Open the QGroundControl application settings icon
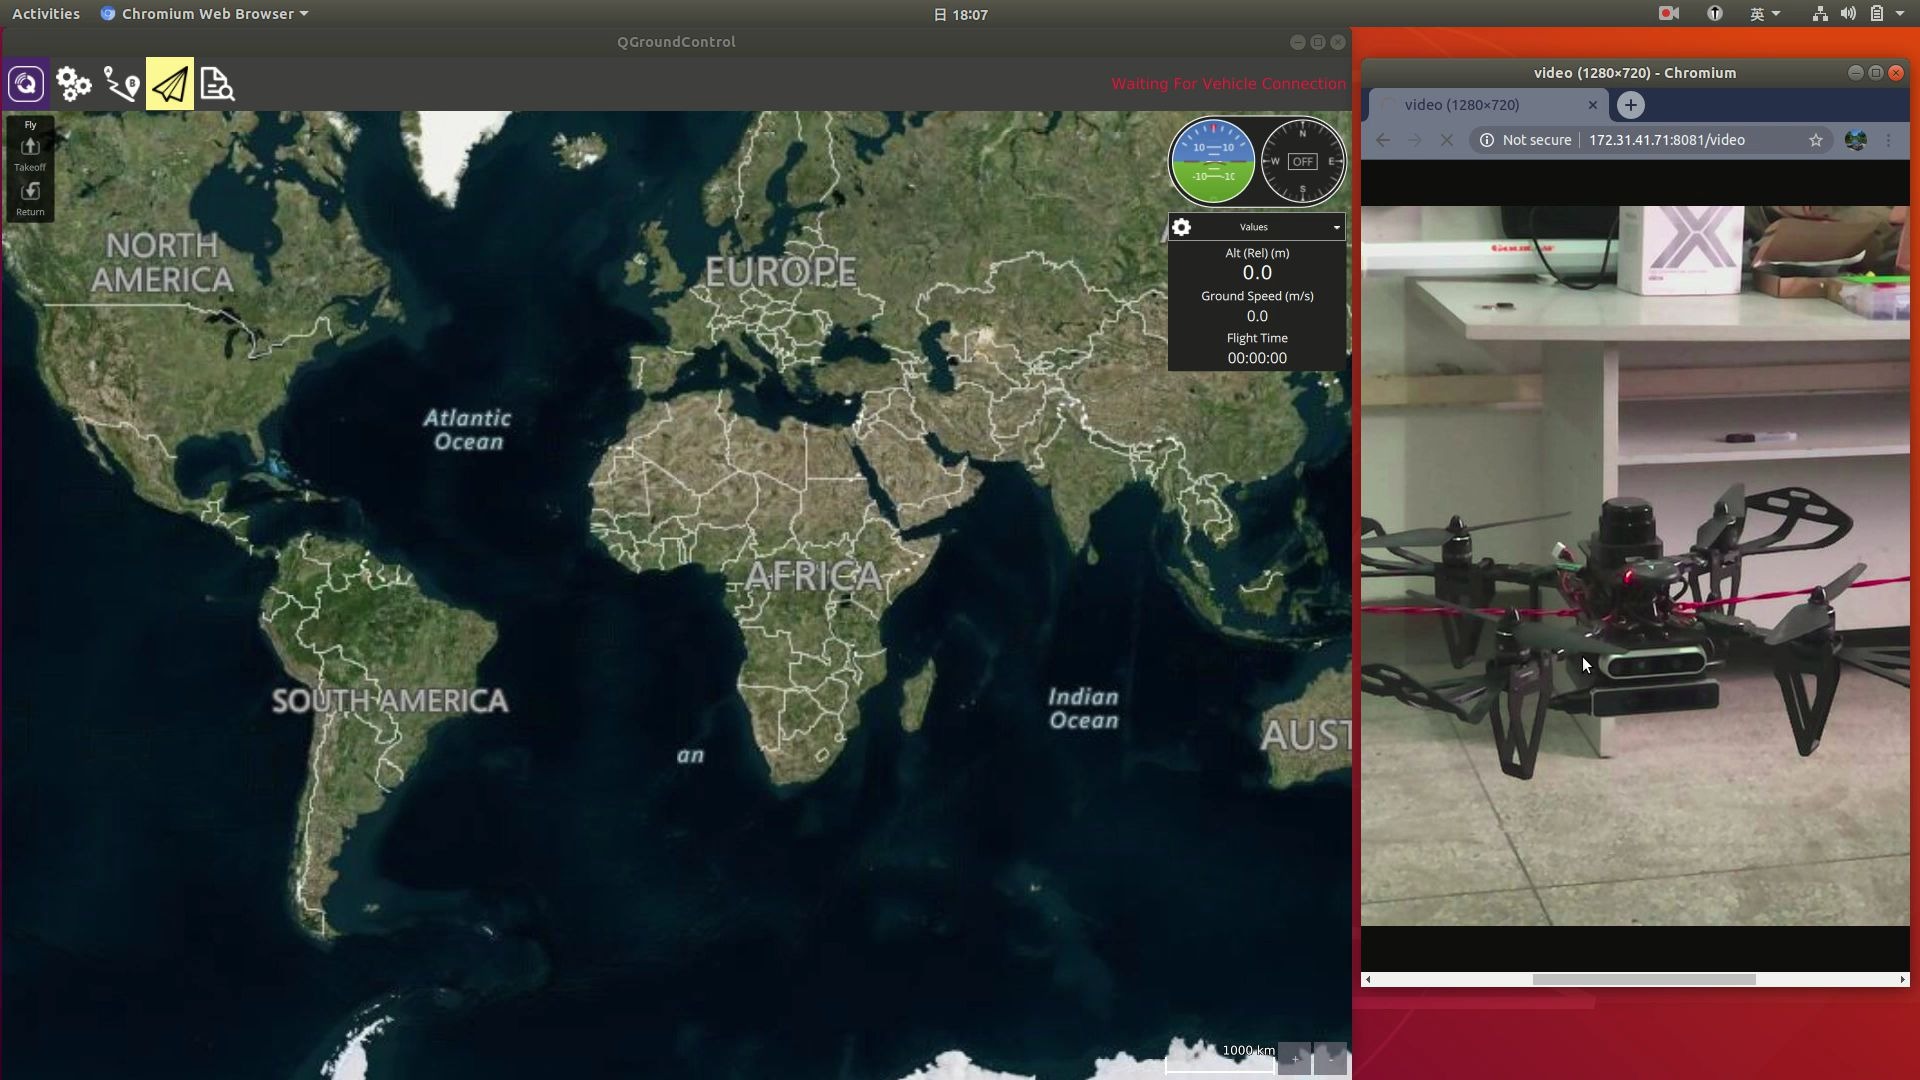 [x=26, y=84]
